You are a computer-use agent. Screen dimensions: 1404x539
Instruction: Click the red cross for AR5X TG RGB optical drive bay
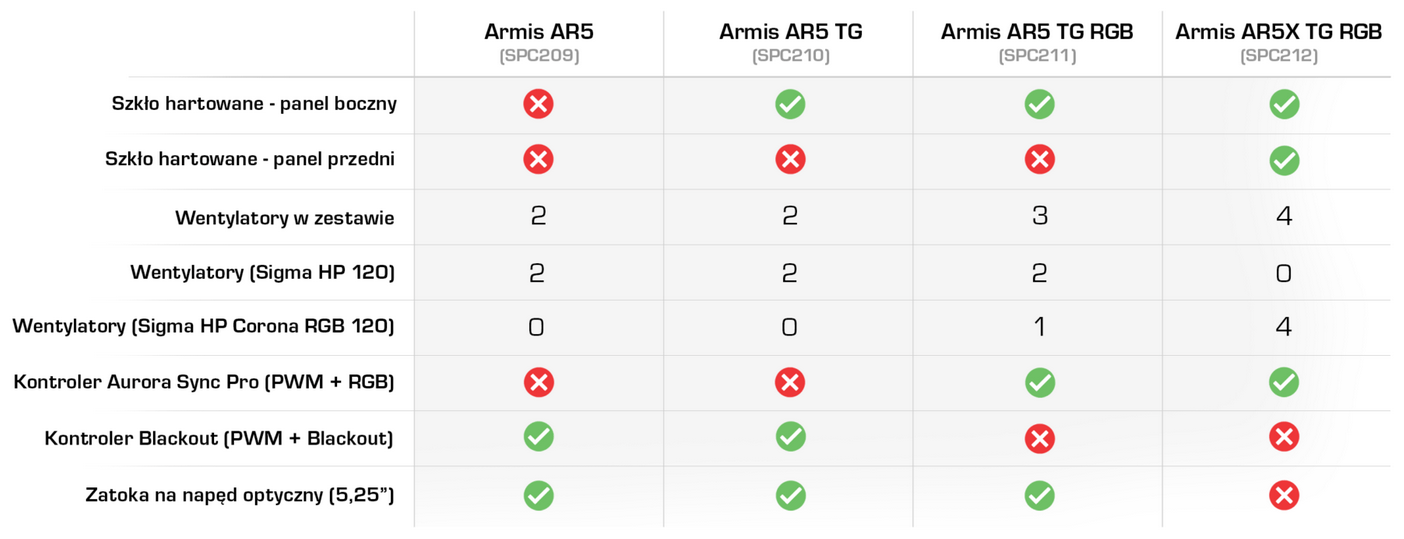point(1284,494)
